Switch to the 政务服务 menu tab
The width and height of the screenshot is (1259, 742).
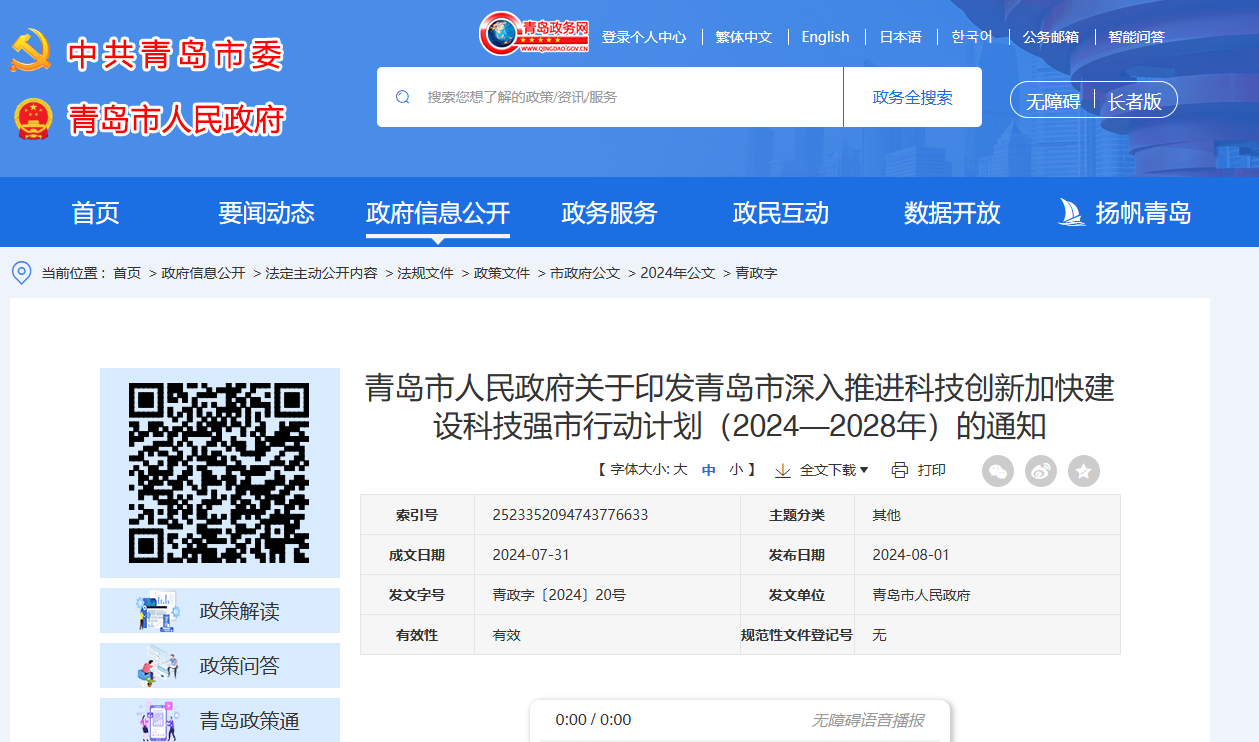(609, 212)
